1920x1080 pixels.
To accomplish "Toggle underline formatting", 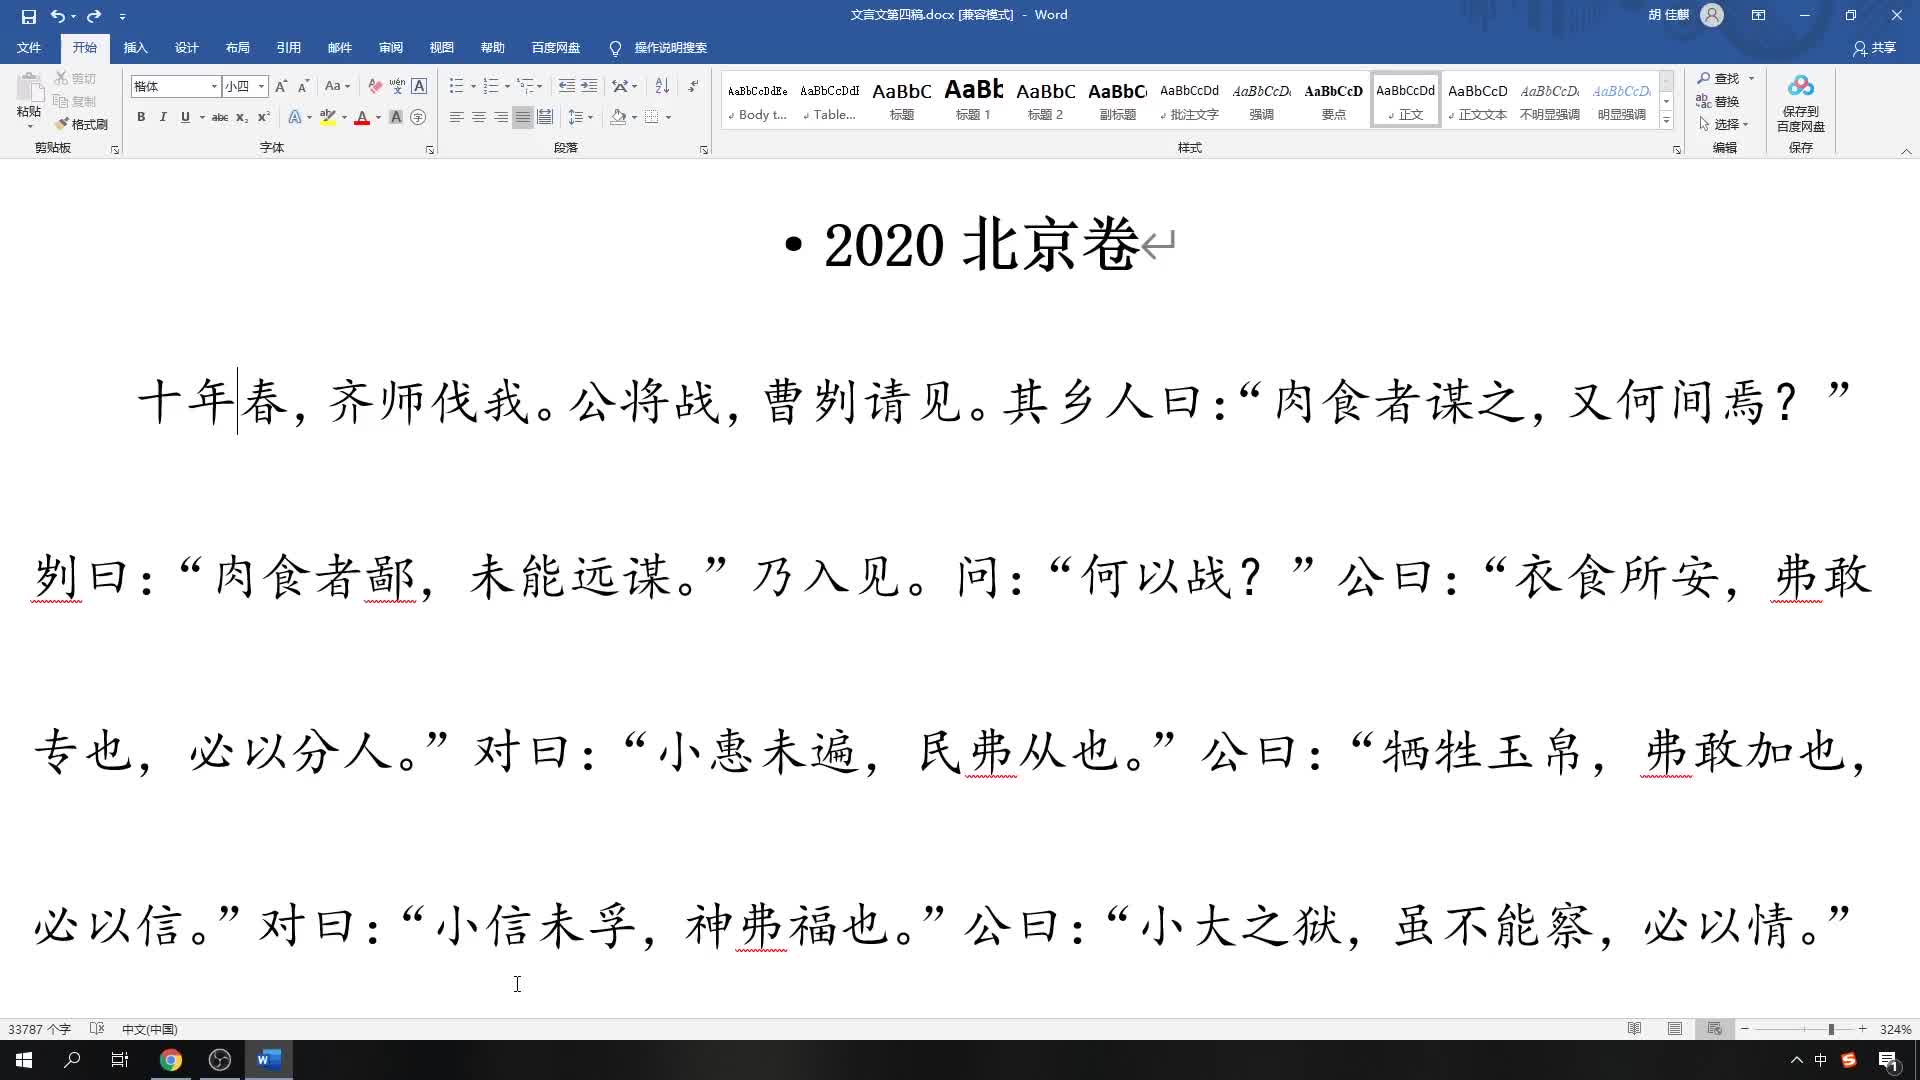I will (185, 117).
